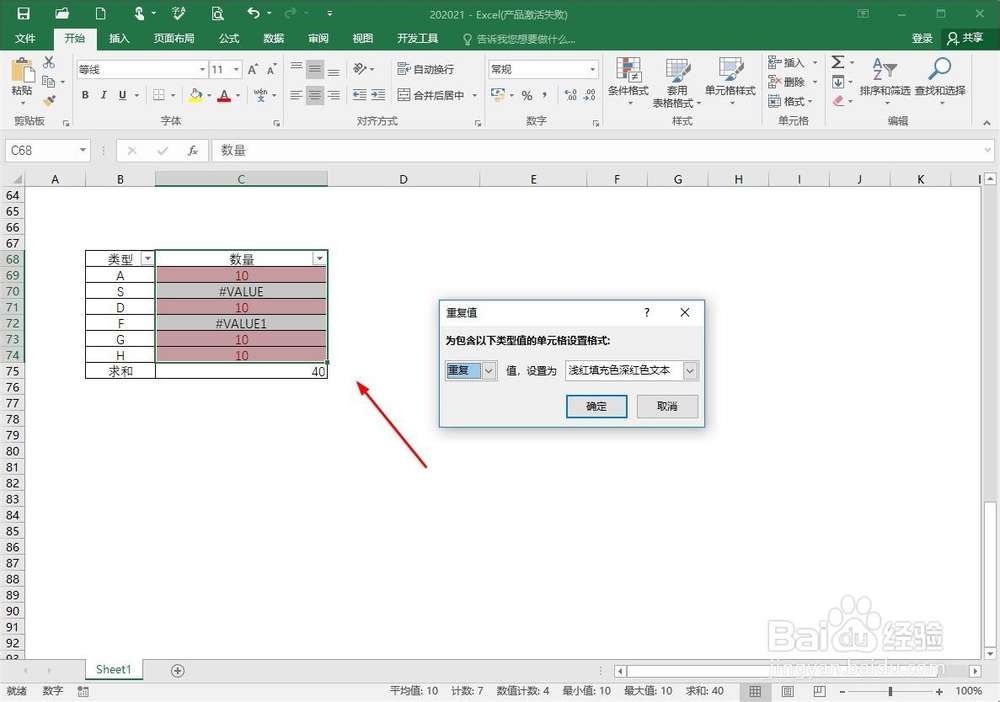Open the font color swatch picker
Image resolution: width=1000 pixels, height=702 pixels.
tap(236, 95)
